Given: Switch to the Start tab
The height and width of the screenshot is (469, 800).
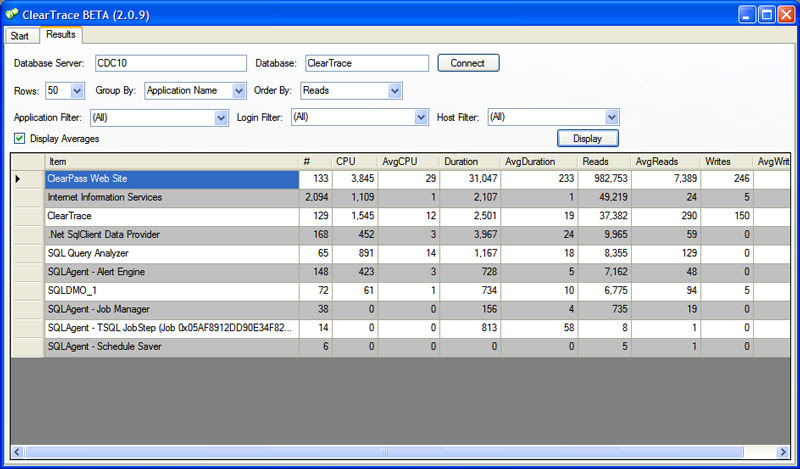Looking at the screenshot, I should [x=20, y=36].
